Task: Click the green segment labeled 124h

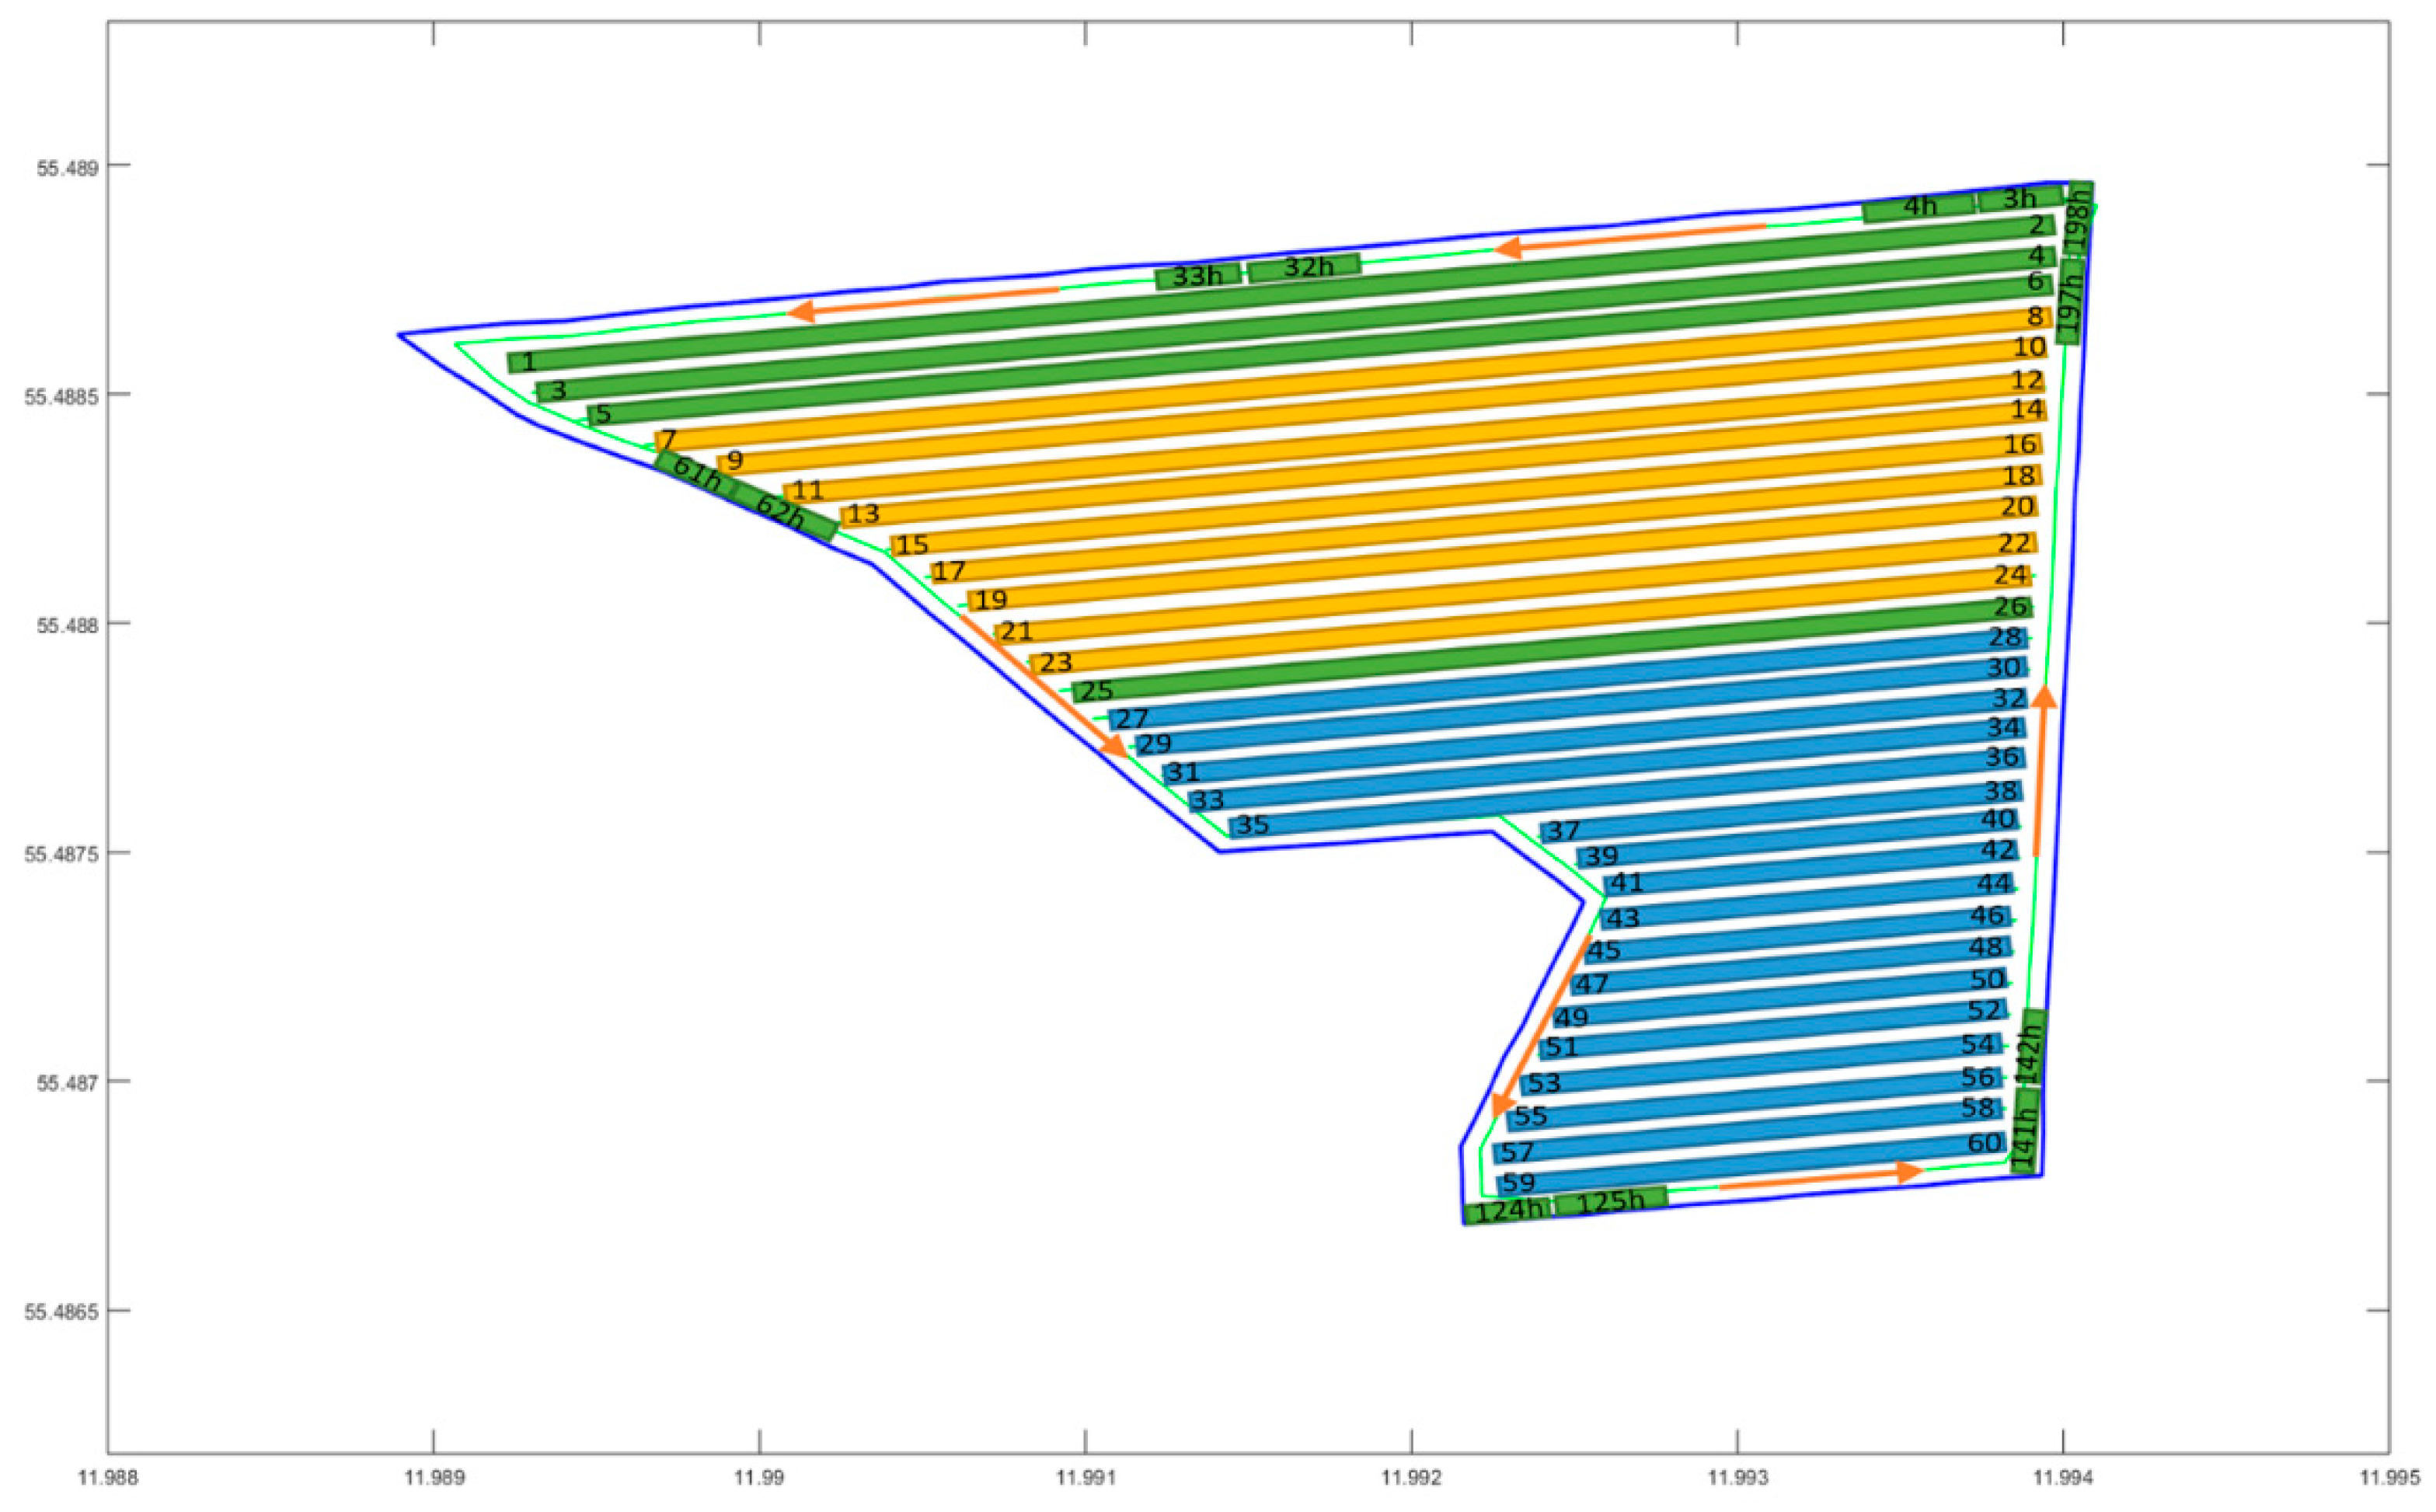Action: coord(1506,1211)
